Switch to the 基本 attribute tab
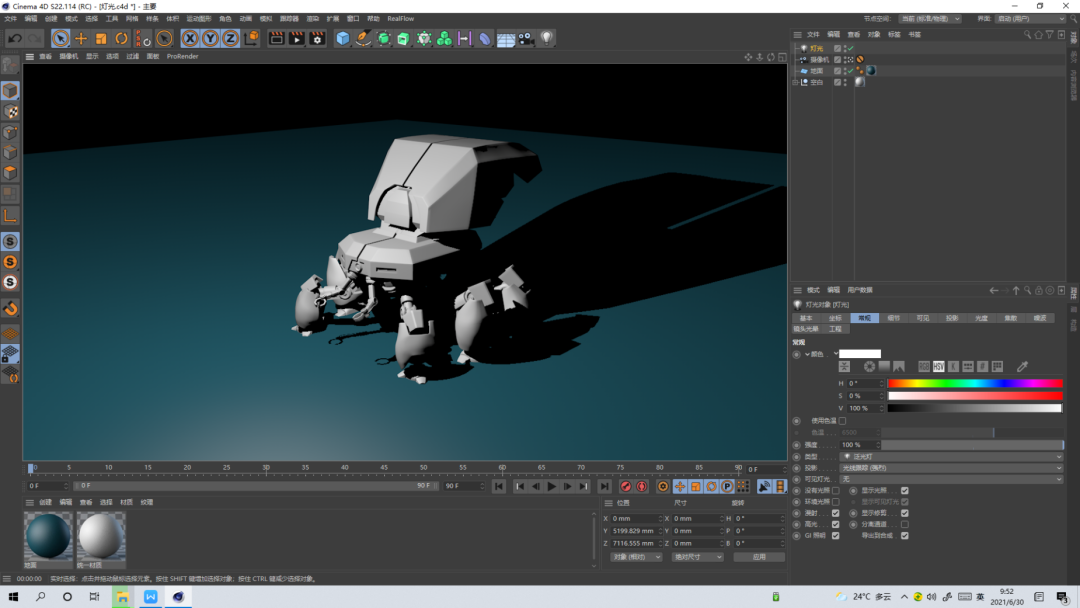This screenshot has width=1080, height=608. coord(806,318)
